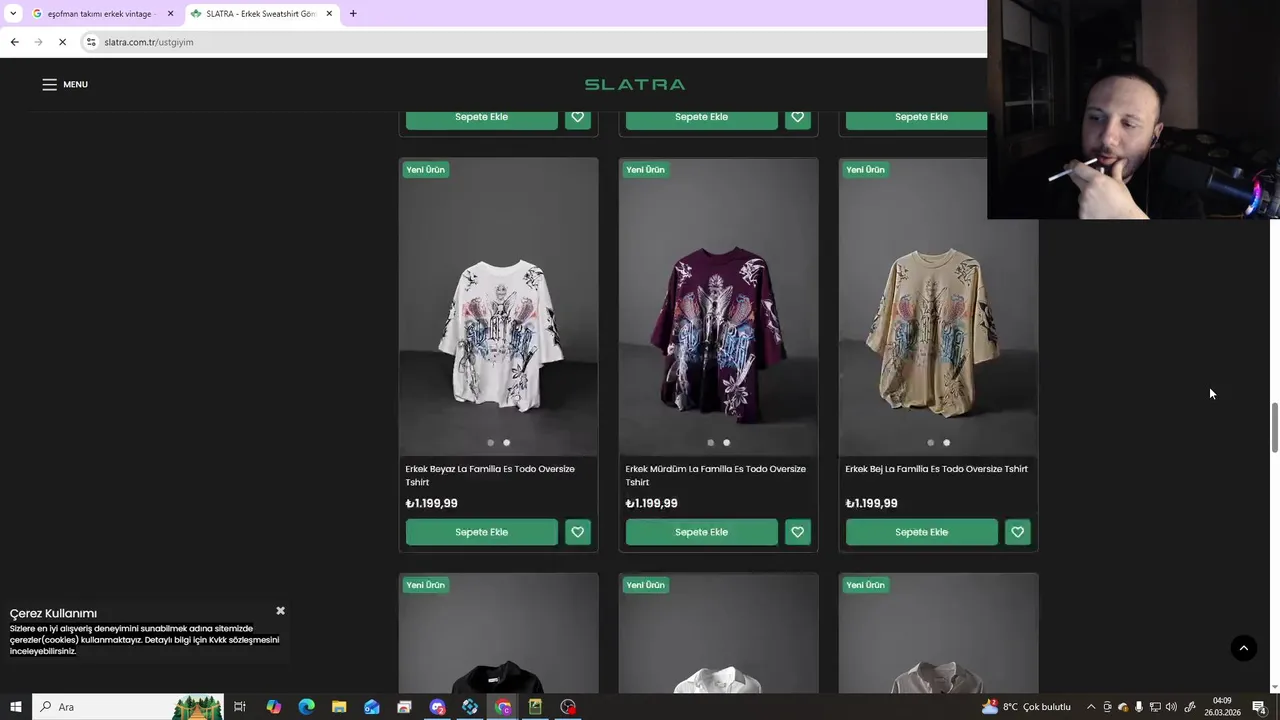The width and height of the screenshot is (1280, 720).
Task: Open the hamburger MENU icon
Action: click(x=49, y=84)
